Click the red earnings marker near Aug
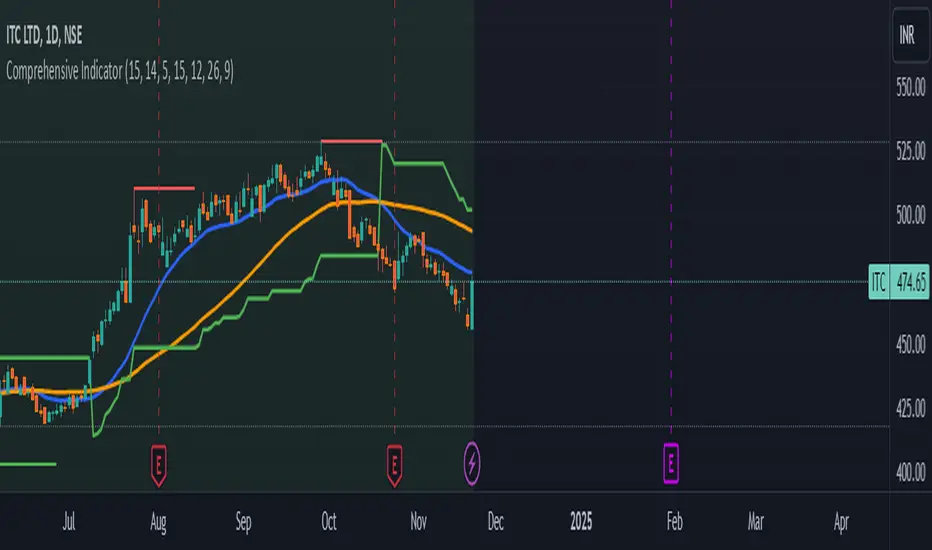This screenshot has width=932, height=550. tap(158, 465)
